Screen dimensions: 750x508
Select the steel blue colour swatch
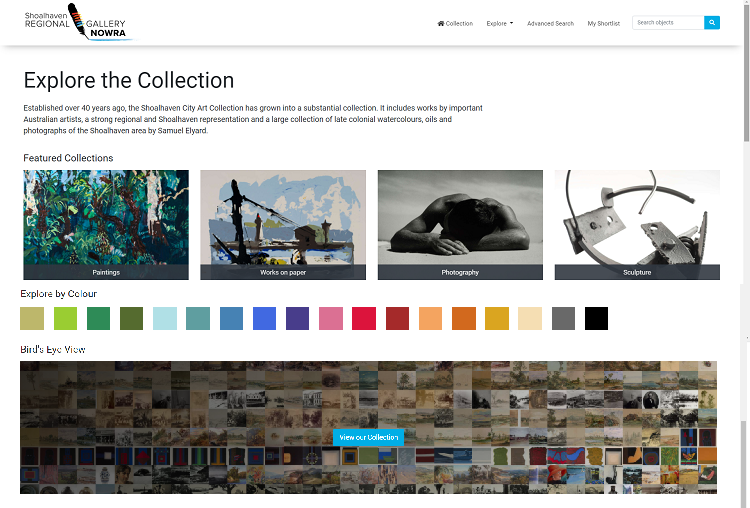[232, 319]
